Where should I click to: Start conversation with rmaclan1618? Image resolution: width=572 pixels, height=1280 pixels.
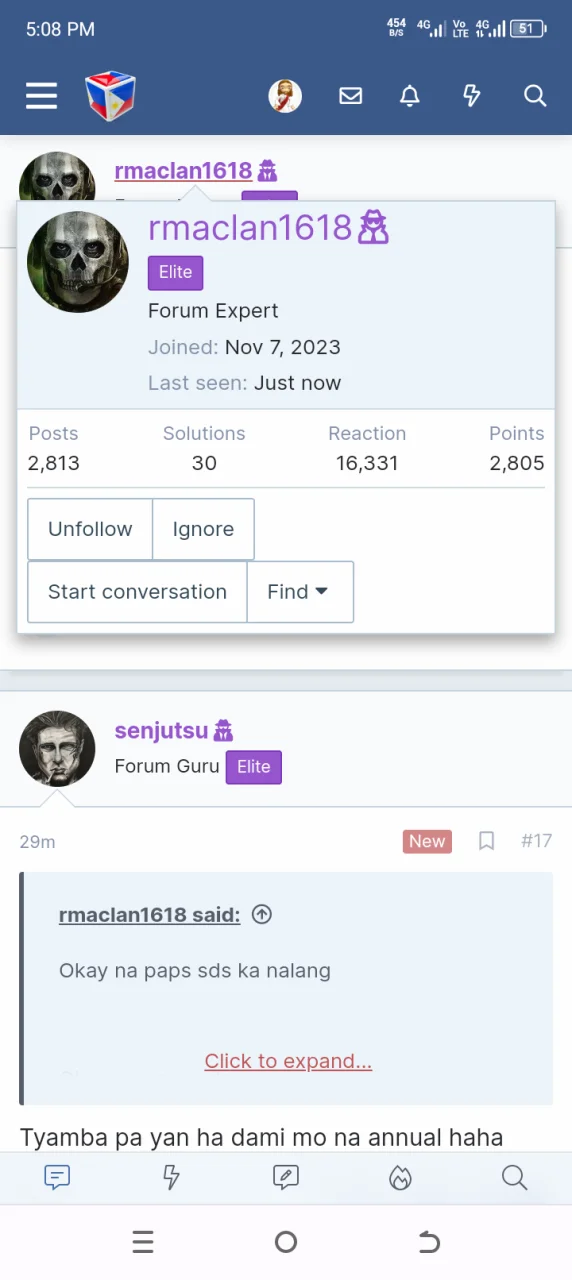137,592
